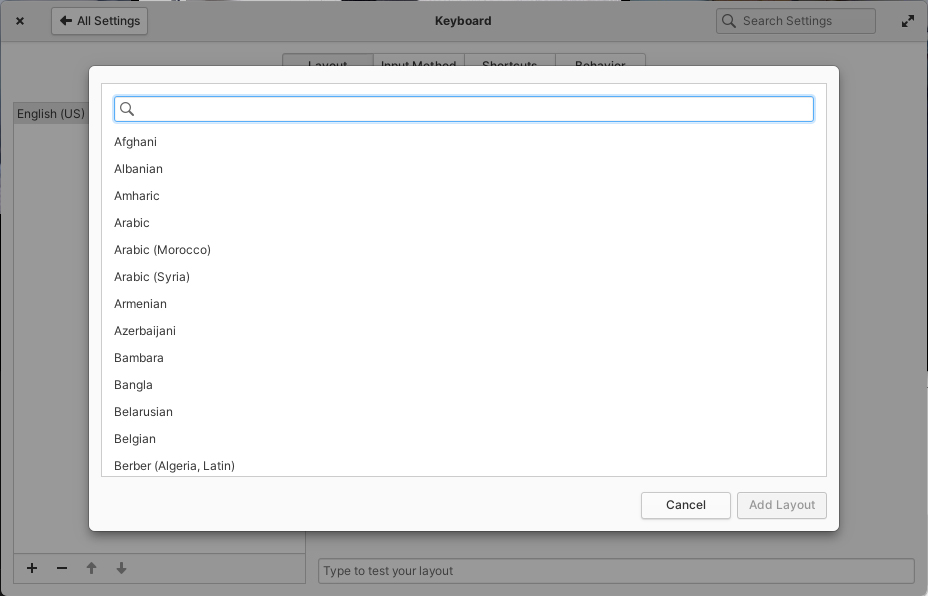Click the fullscreen expand icon
The width and height of the screenshot is (928, 596).
pyautogui.click(x=907, y=21)
